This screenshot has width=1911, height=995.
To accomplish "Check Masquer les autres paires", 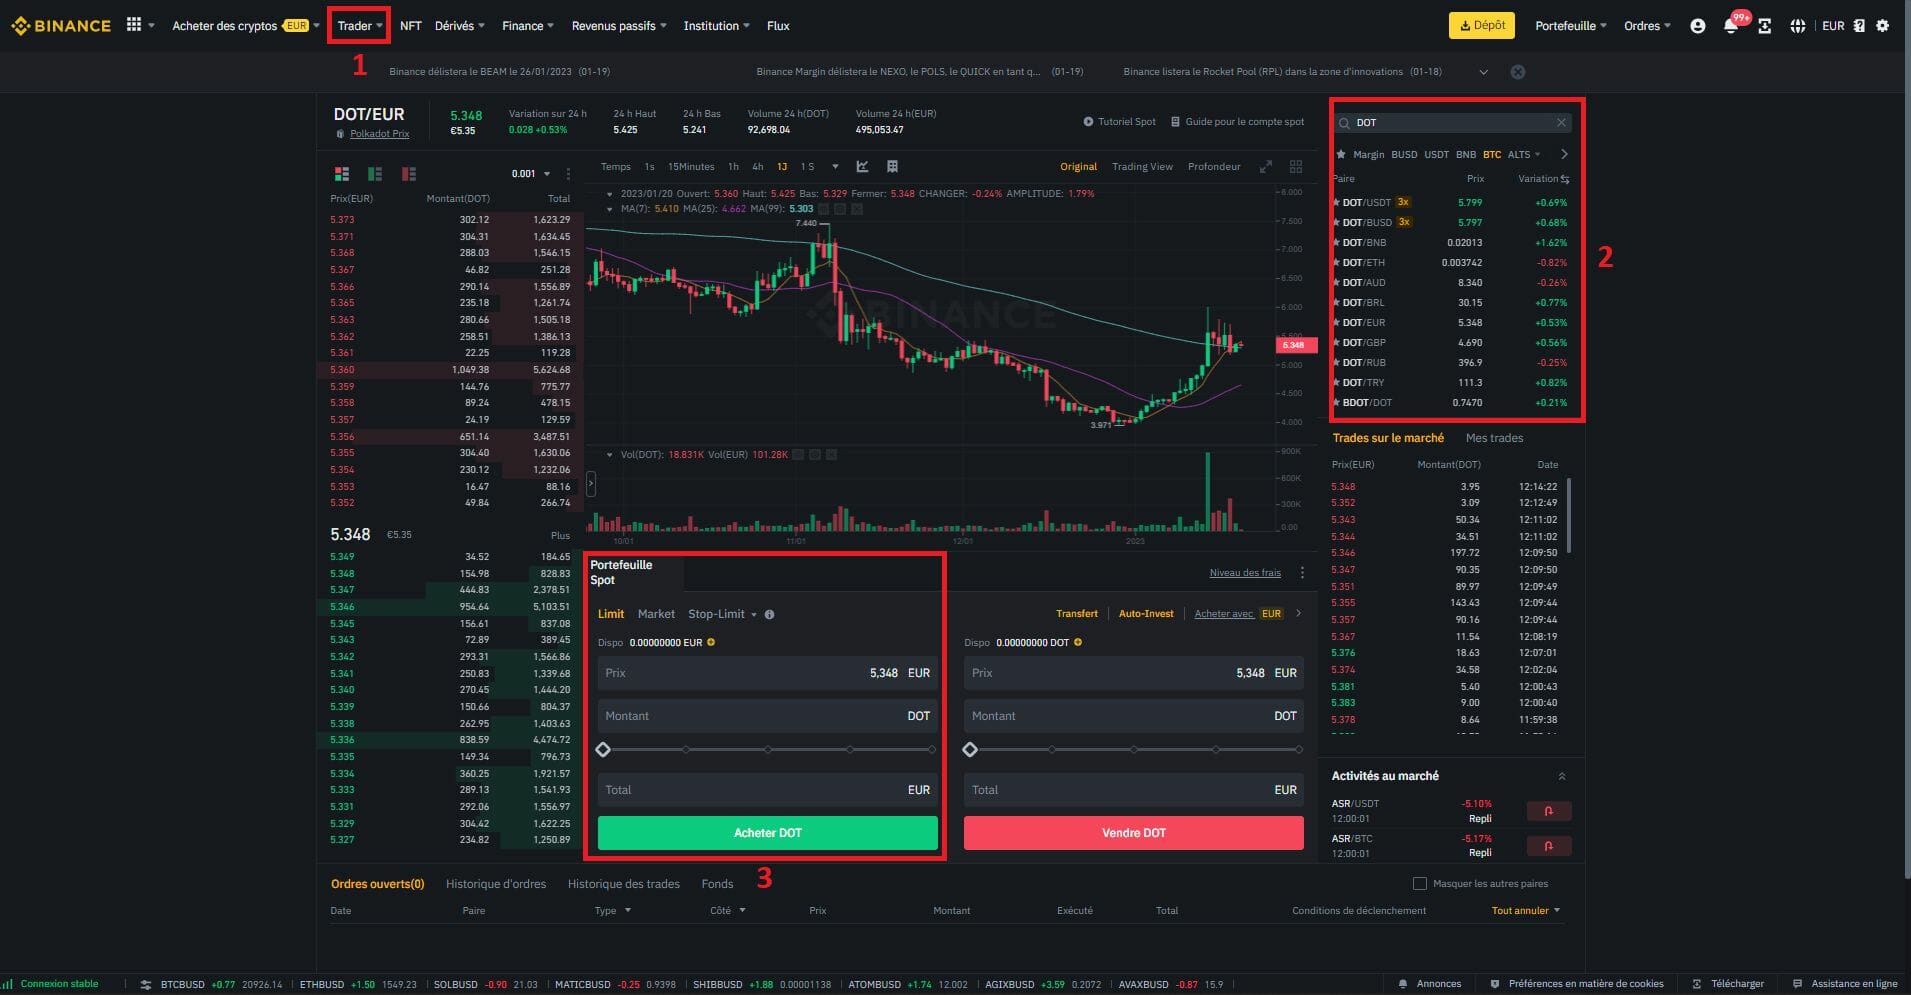I will point(1419,883).
